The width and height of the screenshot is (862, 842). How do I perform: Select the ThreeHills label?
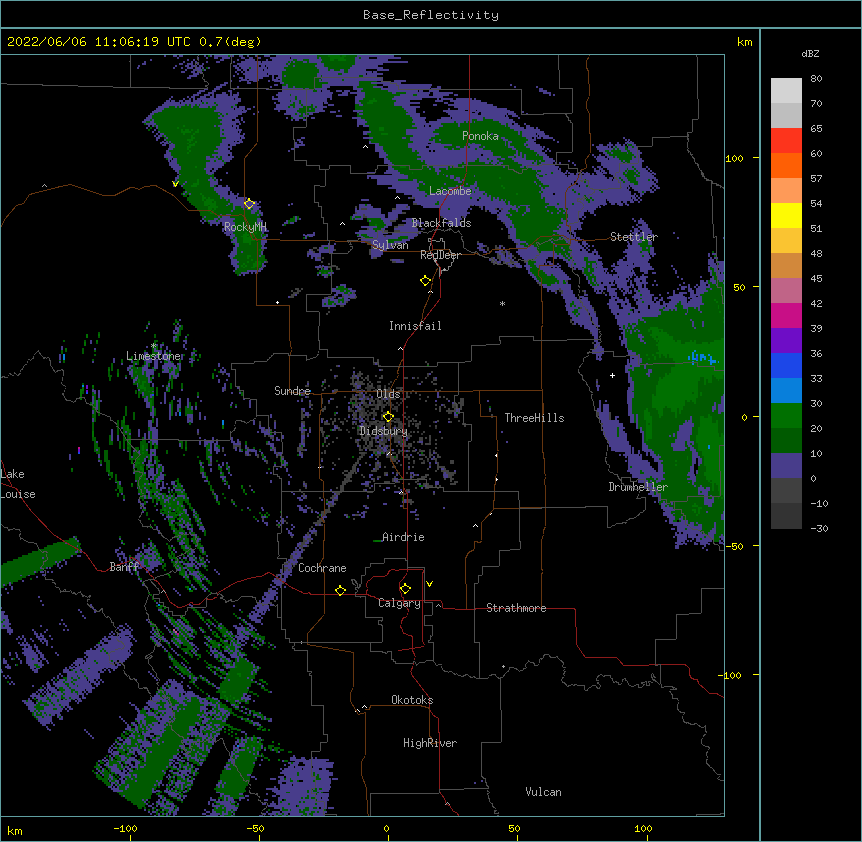coord(534,418)
